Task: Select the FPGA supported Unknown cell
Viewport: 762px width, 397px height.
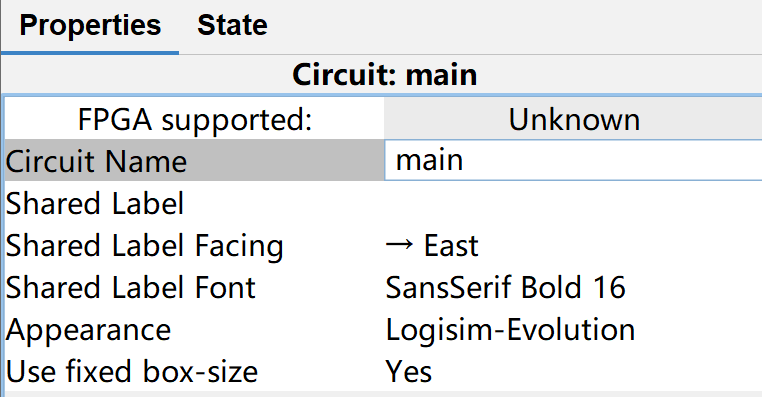Action: (573, 119)
